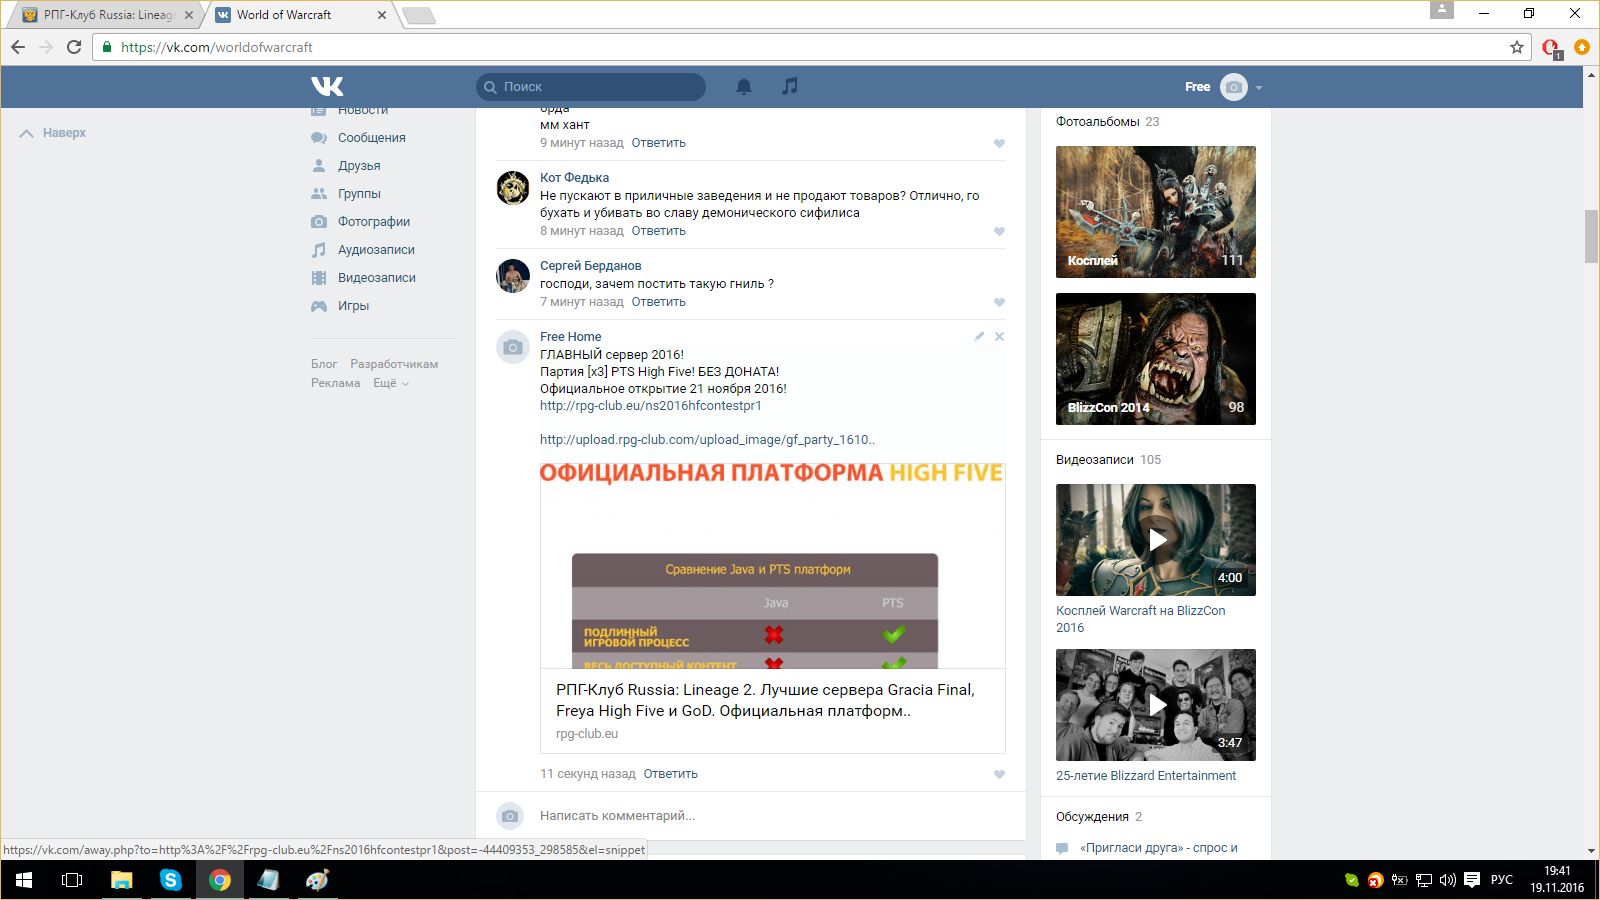Reply to Free Home's comment
Screen dimensions: 1600x900
(670, 774)
